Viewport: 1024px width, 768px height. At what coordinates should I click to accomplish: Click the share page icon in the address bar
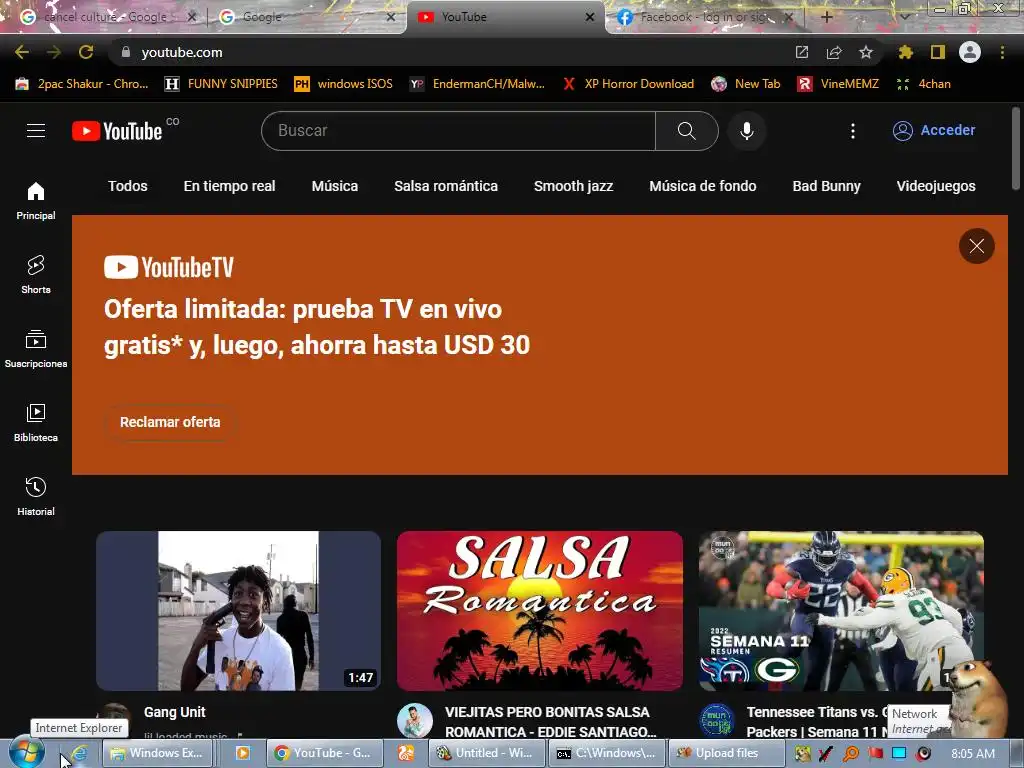pos(834,52)
